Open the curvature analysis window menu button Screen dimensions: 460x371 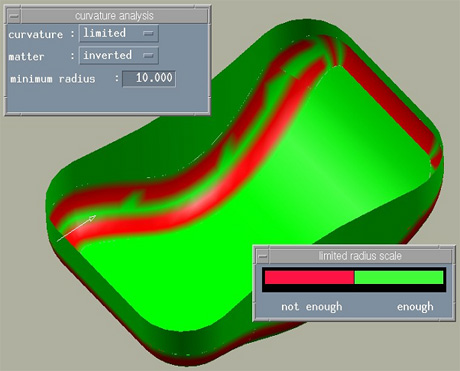tap(14, 16)
